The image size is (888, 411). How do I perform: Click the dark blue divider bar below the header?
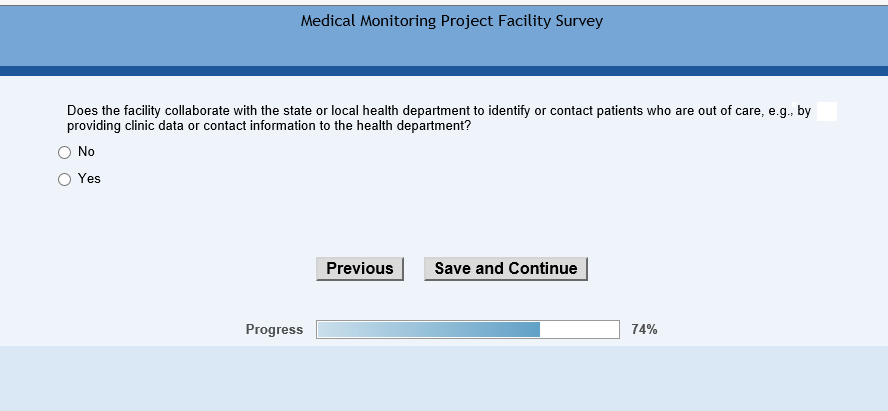pos(444,71)
